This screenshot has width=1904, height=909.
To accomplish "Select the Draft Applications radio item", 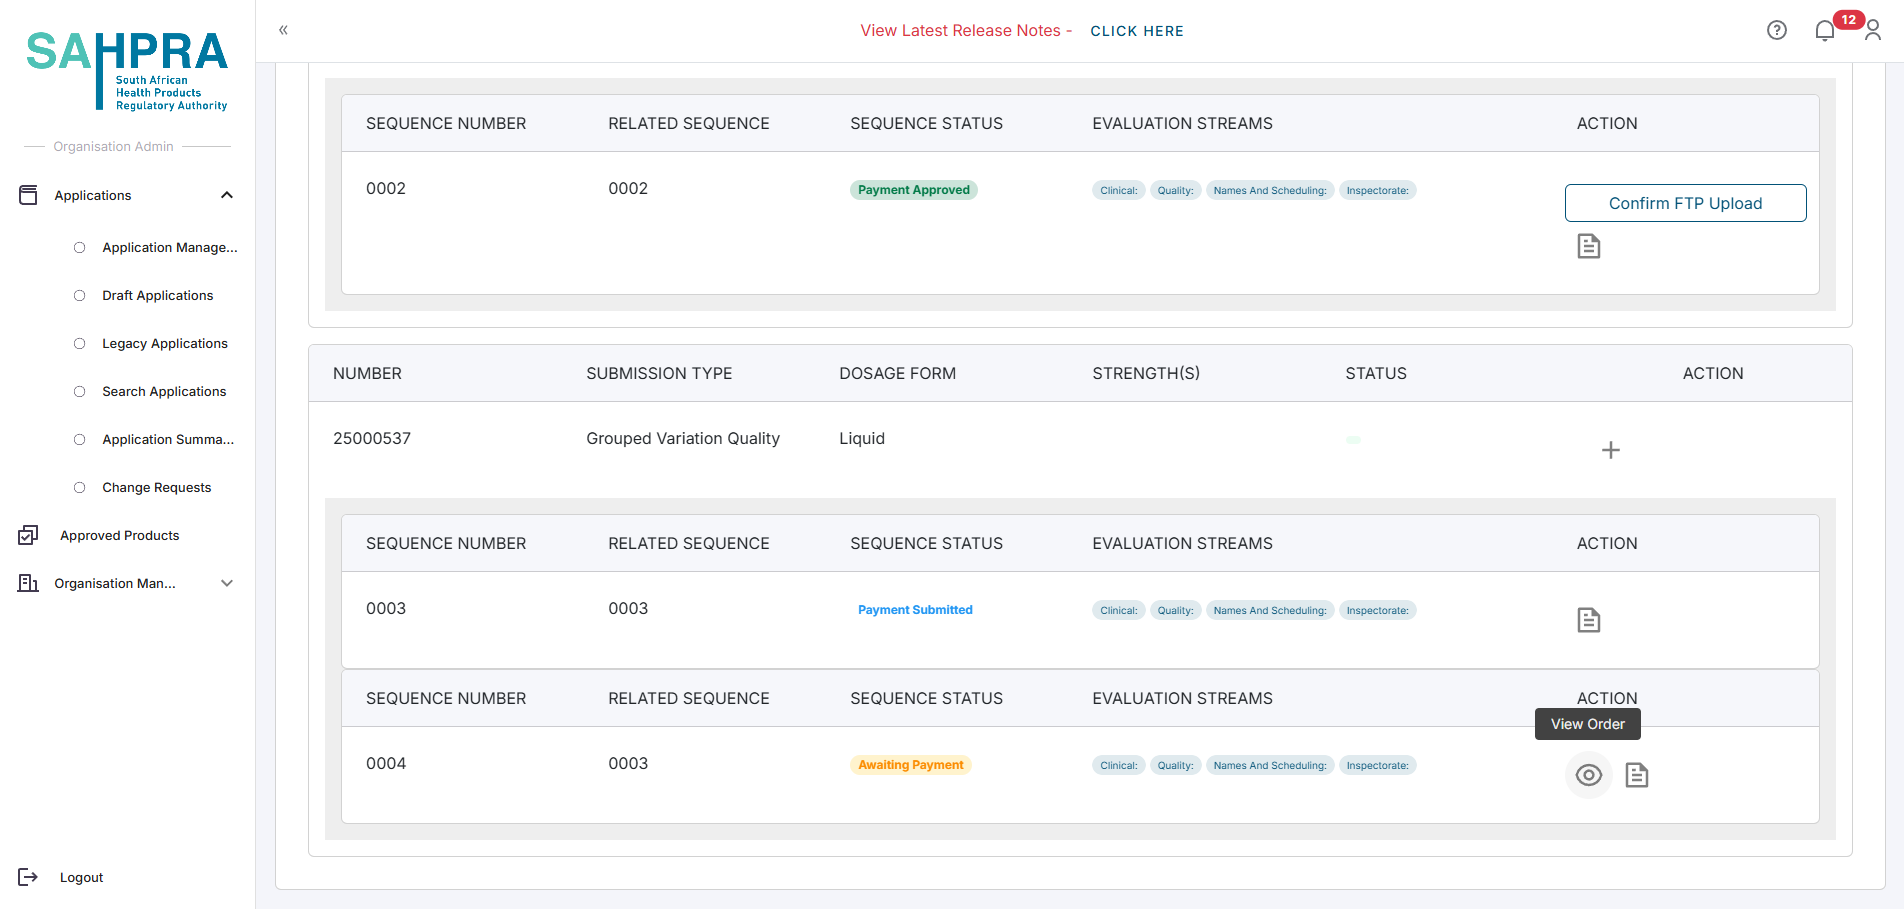I will pyautogui.click(x=80, y=295).
